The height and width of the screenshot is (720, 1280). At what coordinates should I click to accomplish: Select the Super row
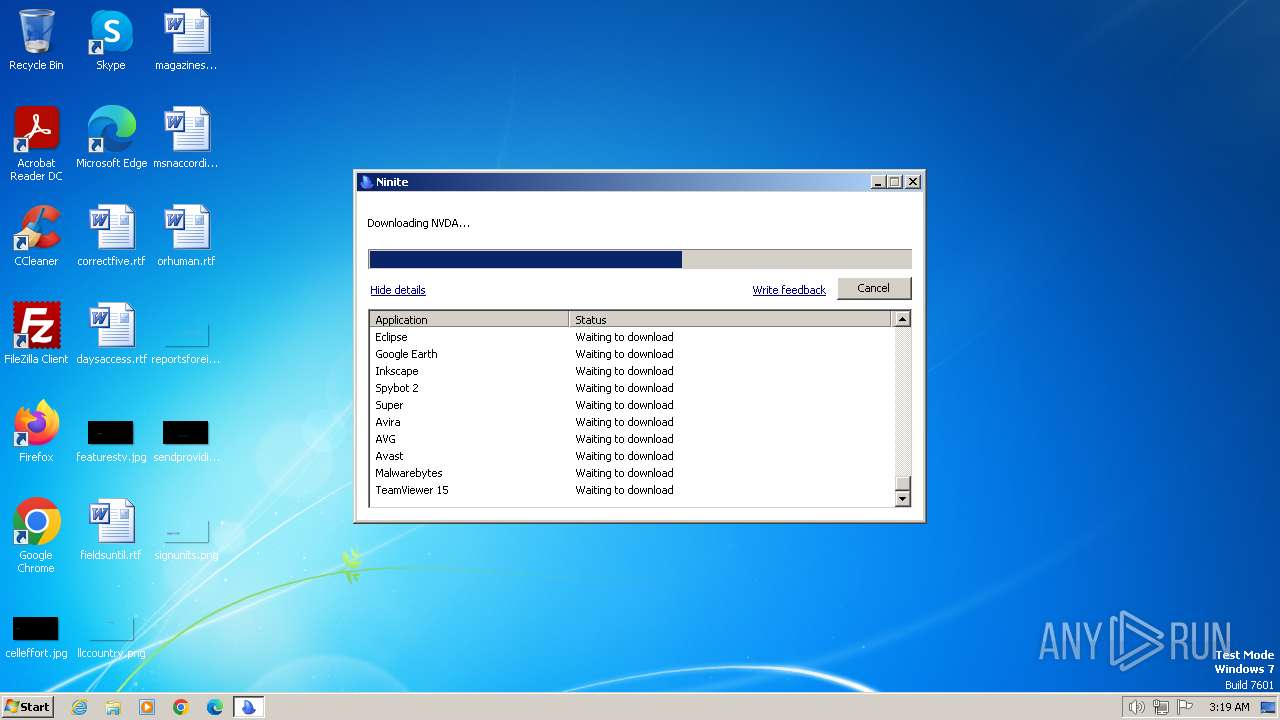631,405
